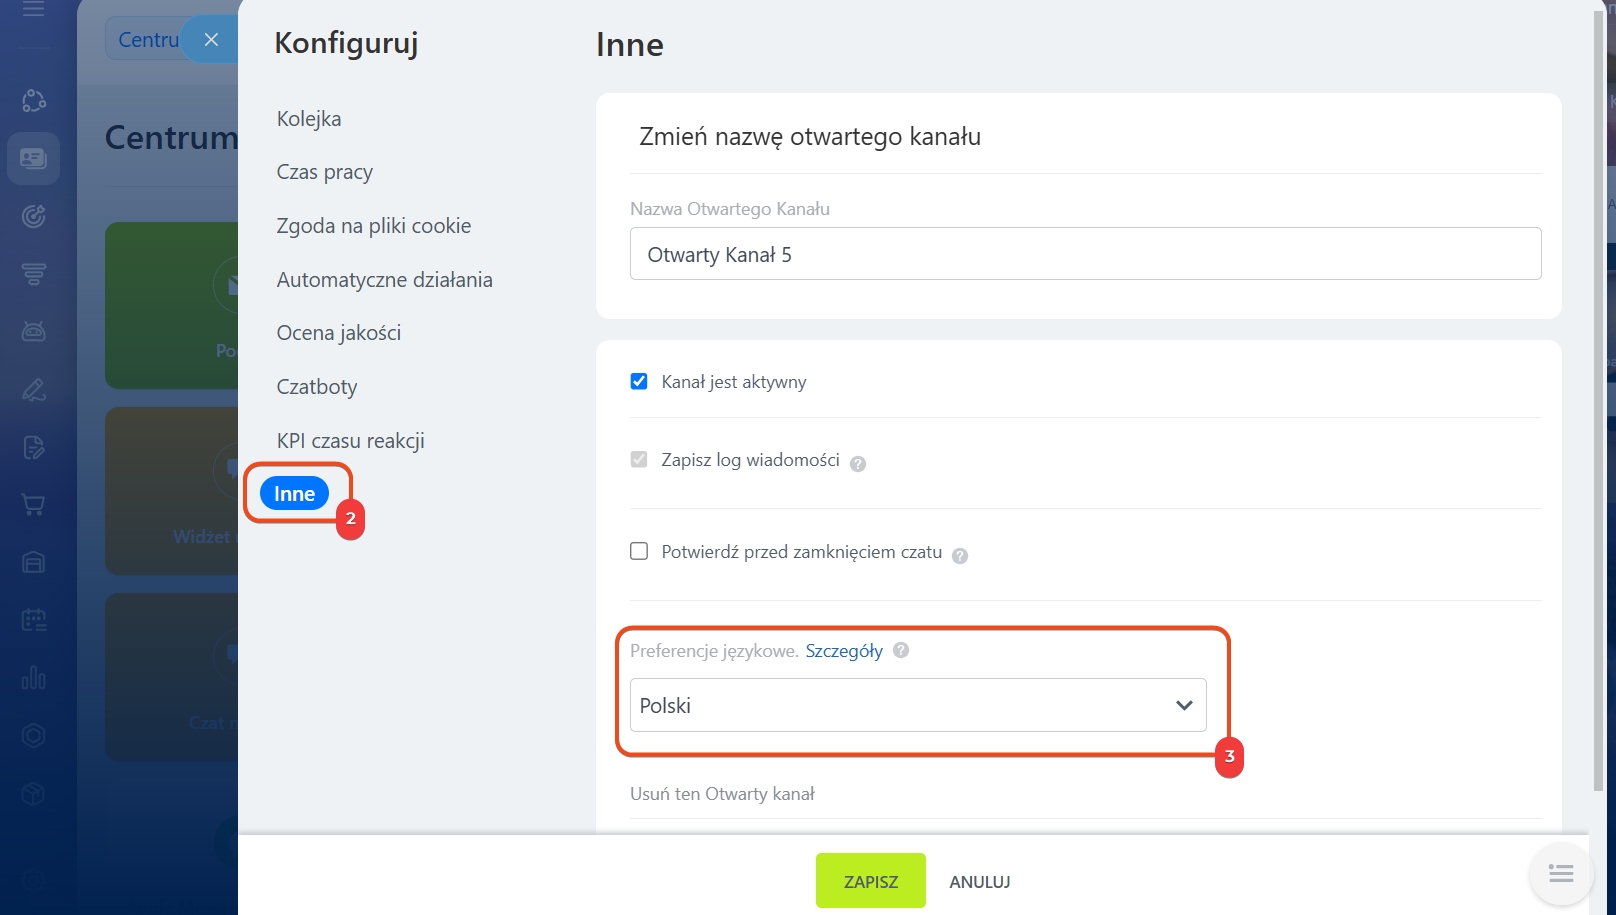The width and height of the screenshot is (1616, 915).
Task: Click the bar chart analytics sidebar icon
Action: (x=33, y=678)
